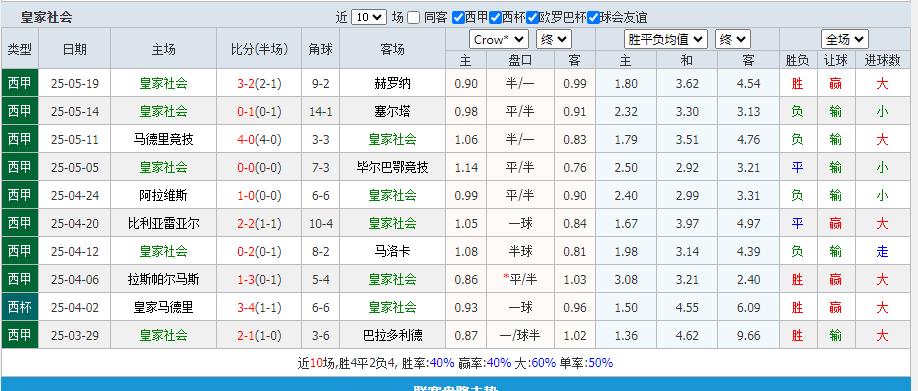Click the 比分(半场) column header
918x391 pixels.
tap(259, 49)
